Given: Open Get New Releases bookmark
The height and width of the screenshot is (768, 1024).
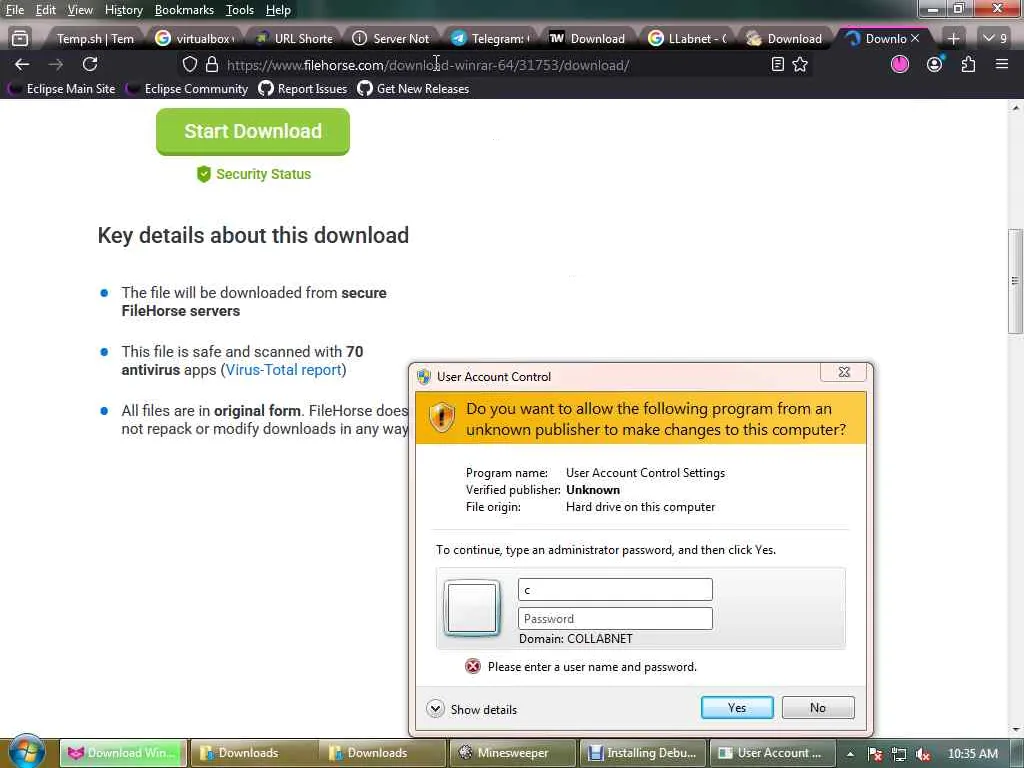Looking at the screenshot, I should [413, 89].
